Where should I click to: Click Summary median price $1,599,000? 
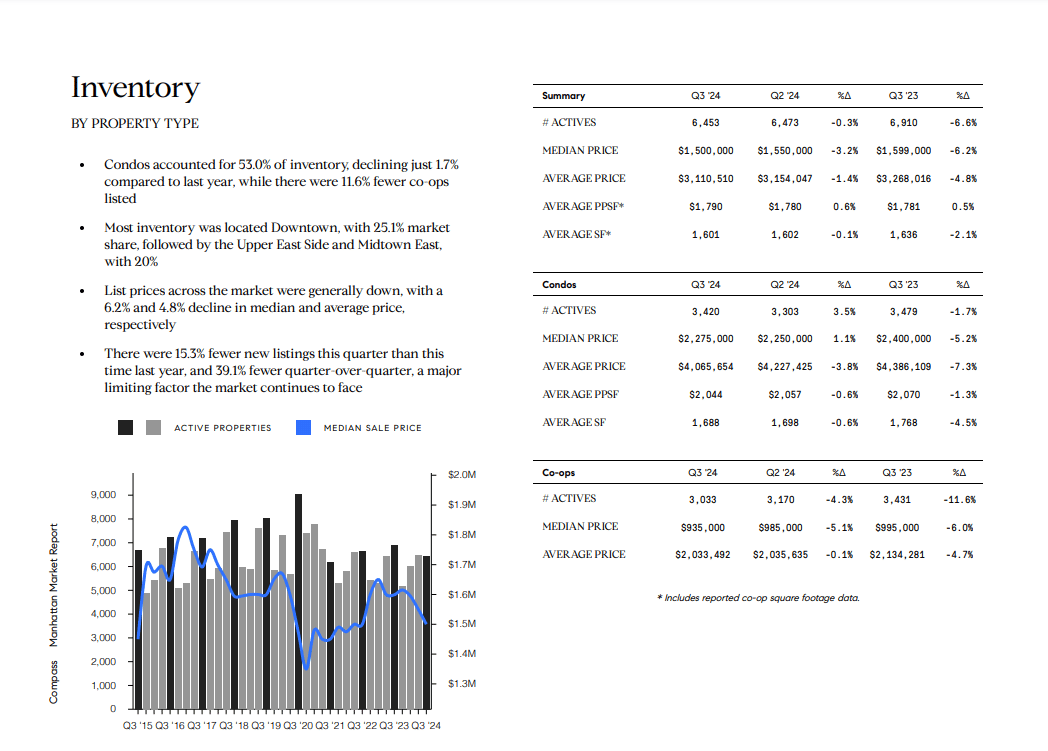(x=904, y=151)
